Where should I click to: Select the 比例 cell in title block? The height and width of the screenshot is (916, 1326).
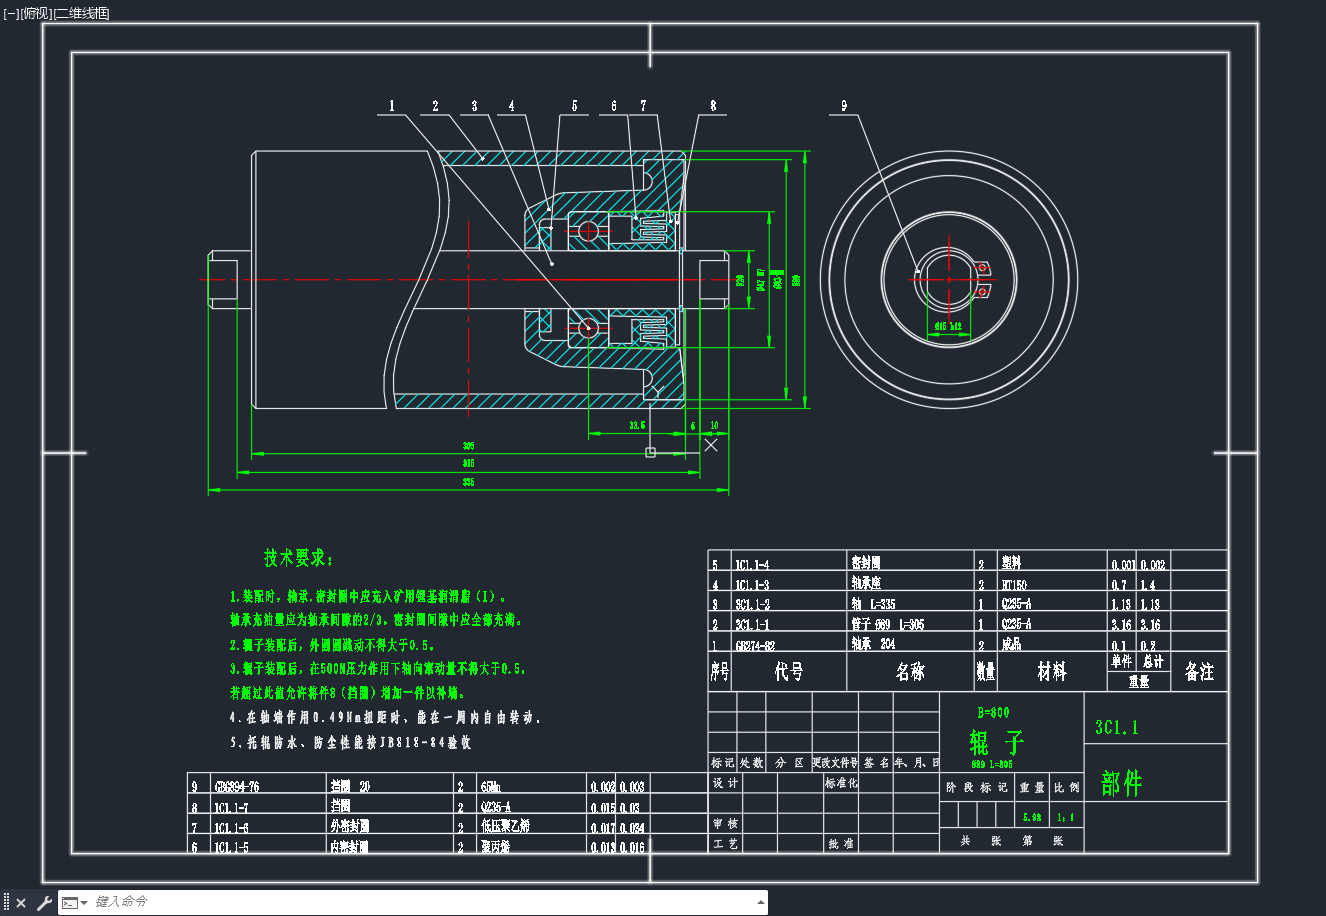point(1066,787)
